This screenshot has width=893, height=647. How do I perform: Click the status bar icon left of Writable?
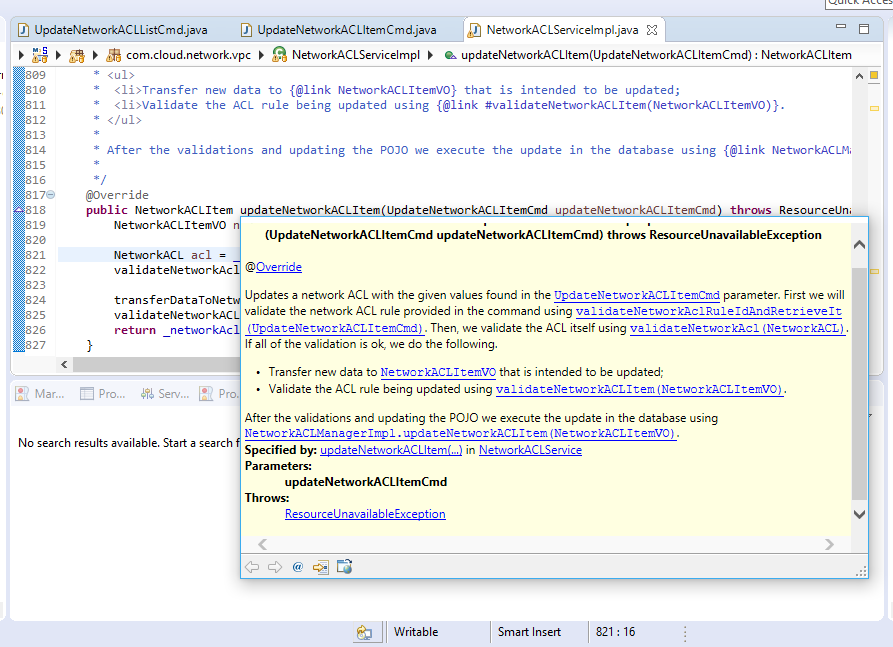click(364, 632)
